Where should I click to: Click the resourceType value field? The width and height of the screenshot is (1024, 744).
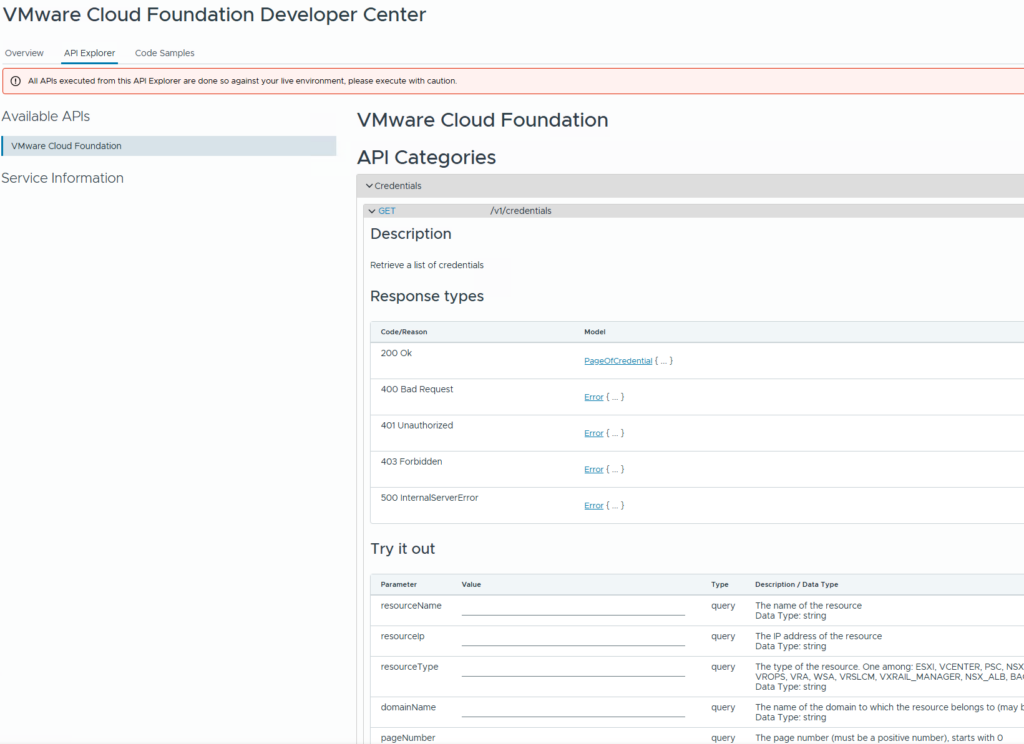coord(573,671)
